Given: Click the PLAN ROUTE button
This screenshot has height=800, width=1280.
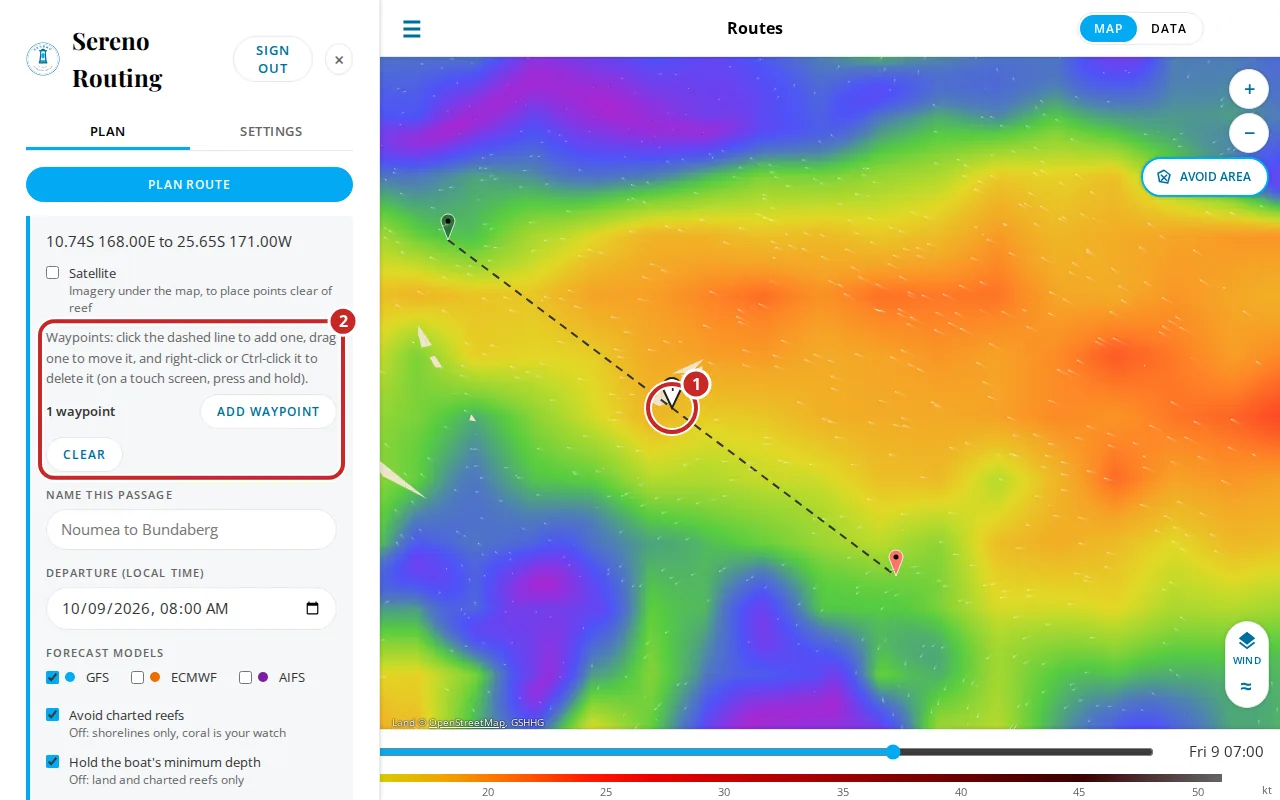Looking at the screenshot, I should pyautogui.click(x=189, y=184).
